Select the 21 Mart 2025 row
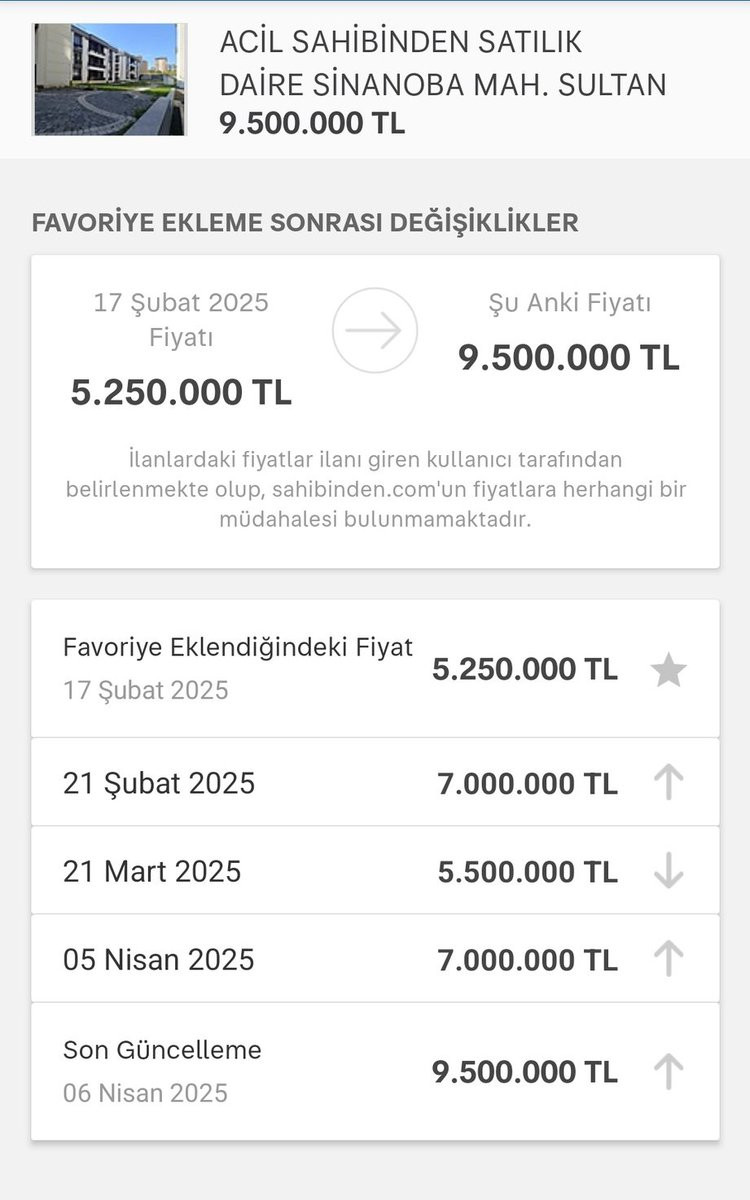Image resolution: width=750 pixels, height=1200 pixels. point(375,871)
